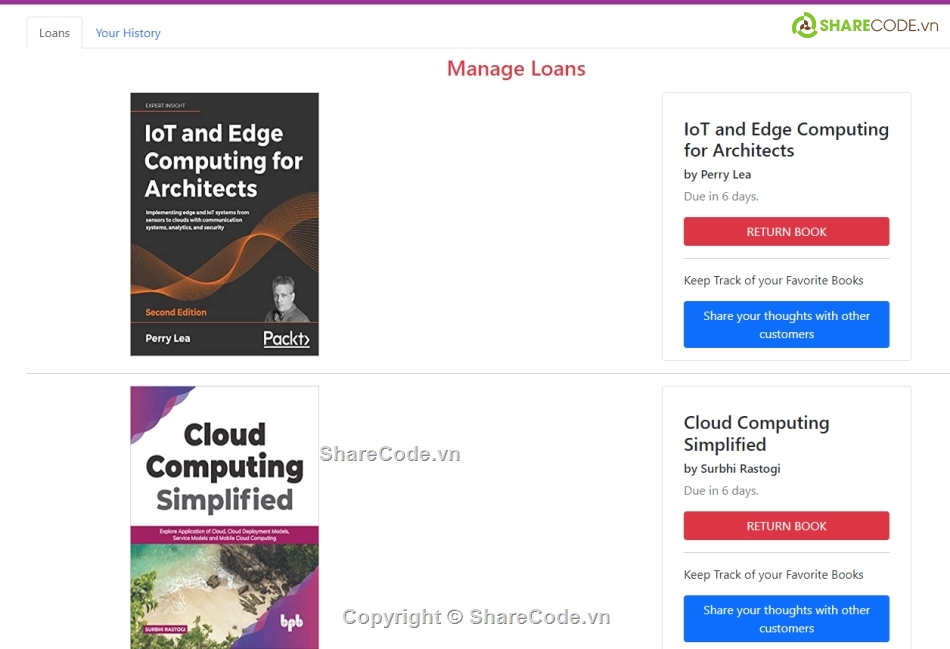Image resolution: width=950 pixels, height=649 pixels.
Task: Click the Cloud Computing Simplified card title
Action: tap(756, 434)
